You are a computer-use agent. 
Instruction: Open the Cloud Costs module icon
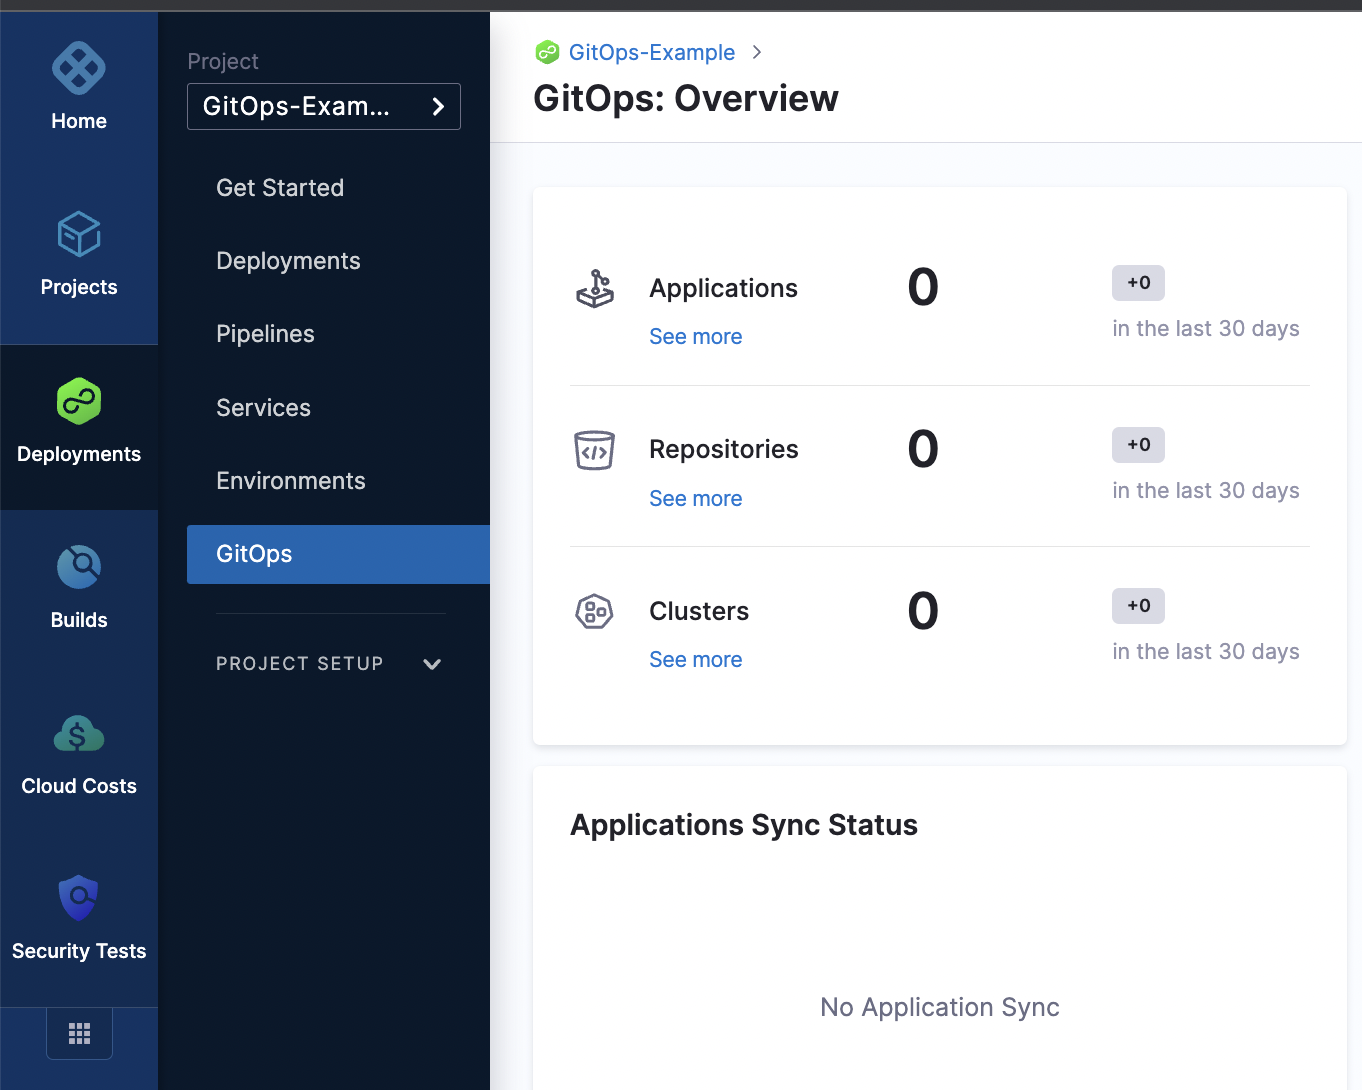pyautogui.click(x=79, y=735)
